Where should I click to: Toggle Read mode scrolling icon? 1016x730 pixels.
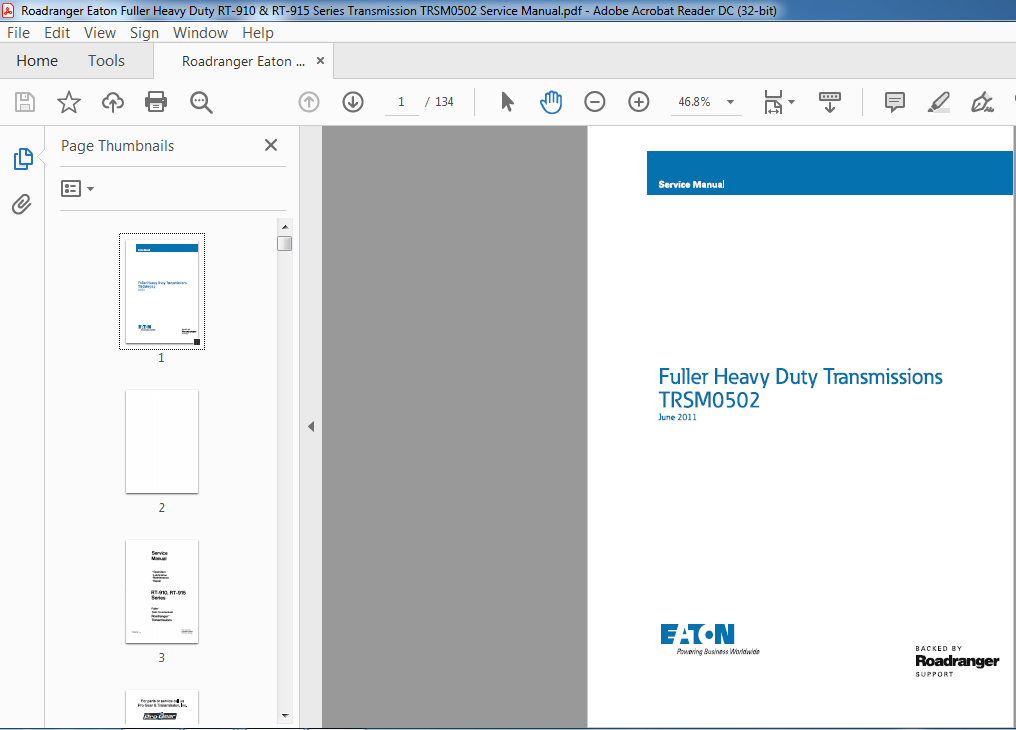(829, 102)
